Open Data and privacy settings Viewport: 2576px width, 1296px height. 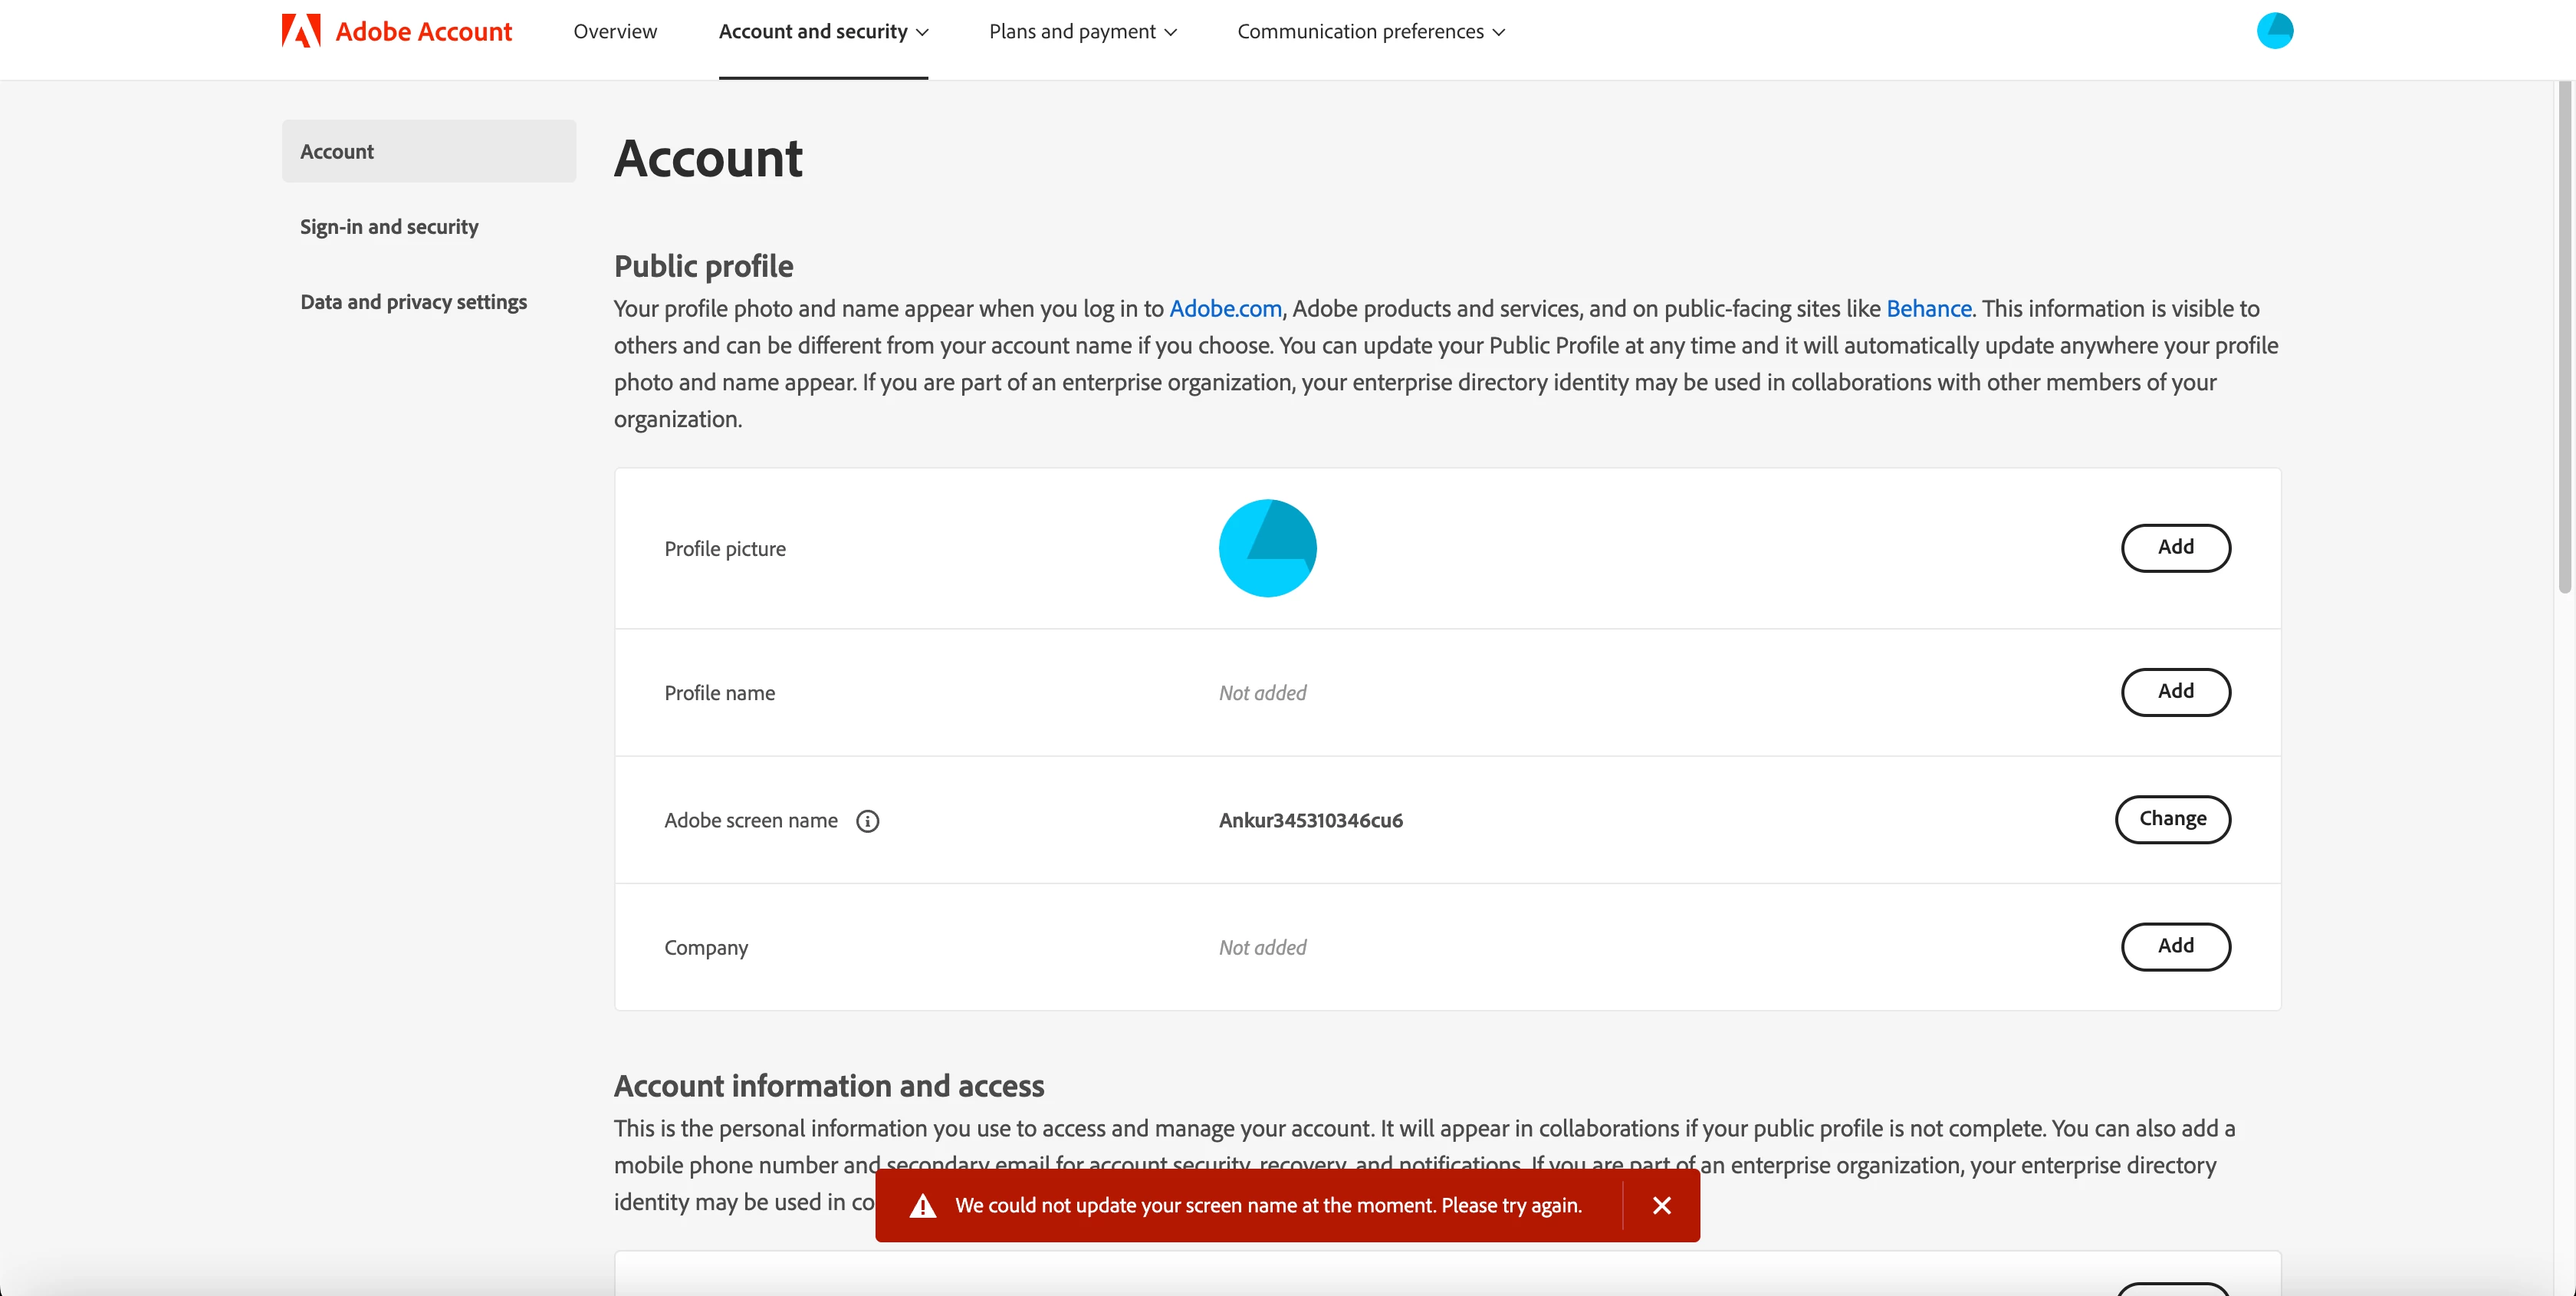(413, 302)
